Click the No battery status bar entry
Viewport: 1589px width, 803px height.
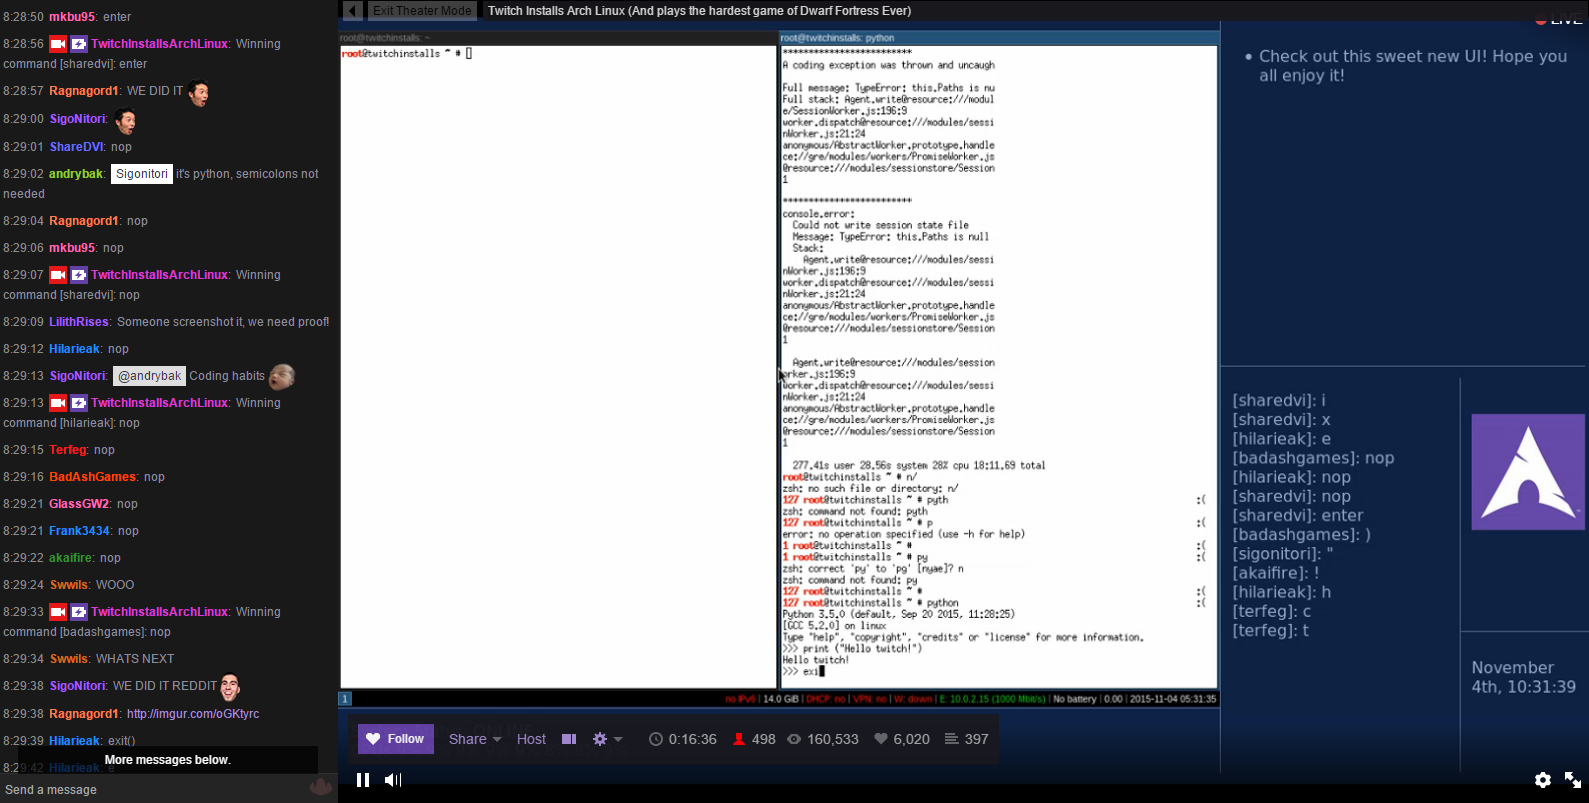point(1075,699)
